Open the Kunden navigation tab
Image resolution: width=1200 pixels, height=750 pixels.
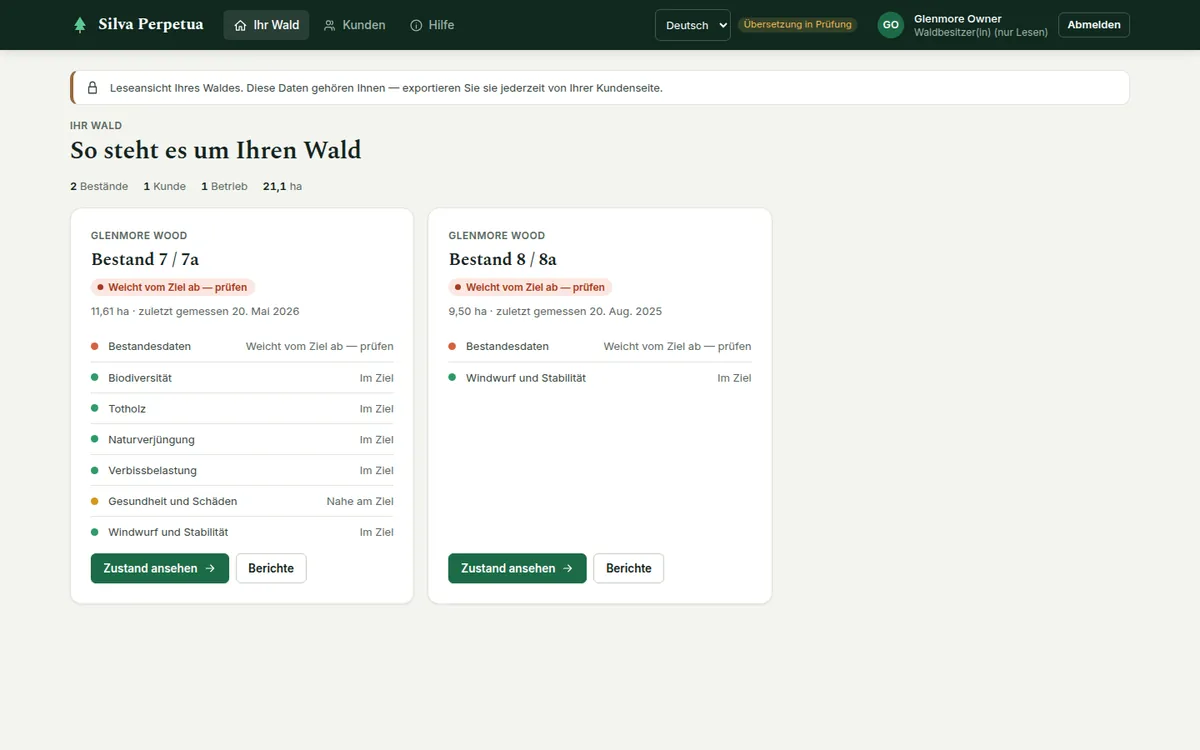tap(355, 25)
